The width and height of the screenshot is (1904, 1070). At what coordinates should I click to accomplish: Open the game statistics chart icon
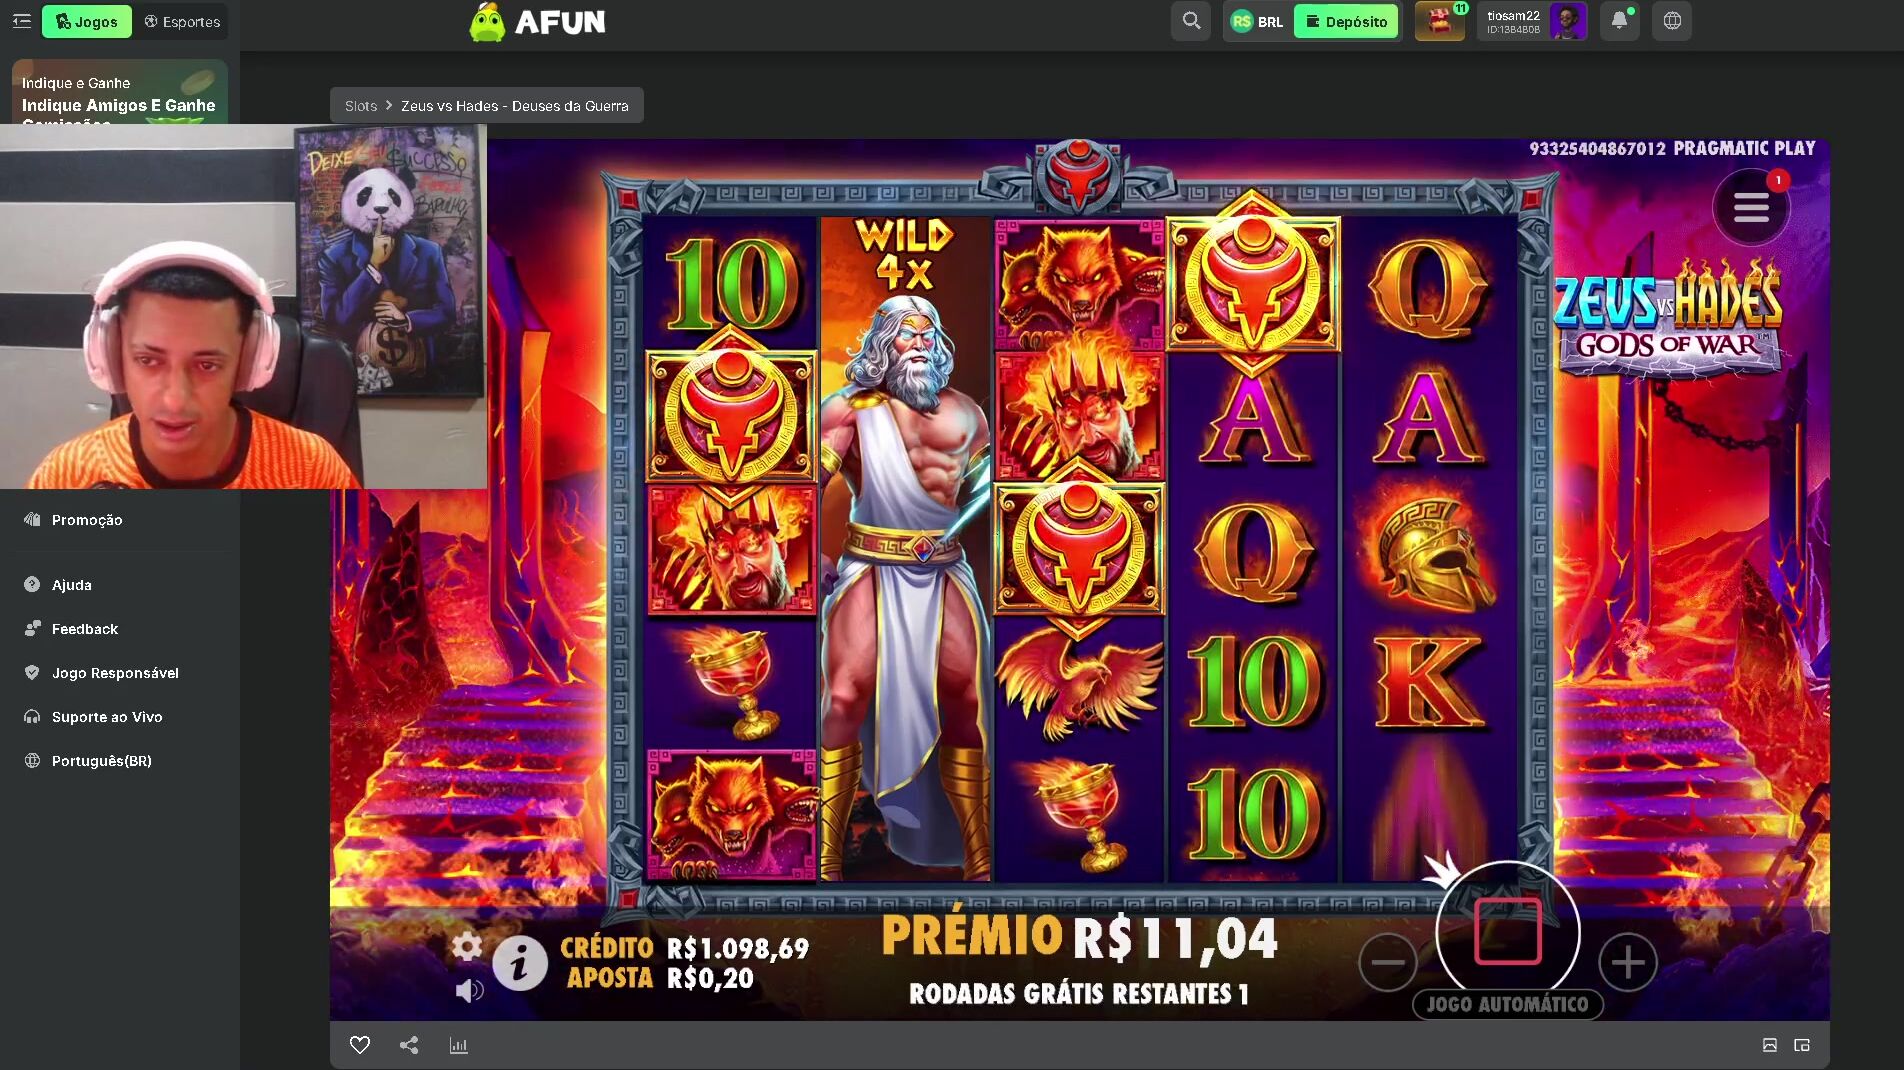459,1045
